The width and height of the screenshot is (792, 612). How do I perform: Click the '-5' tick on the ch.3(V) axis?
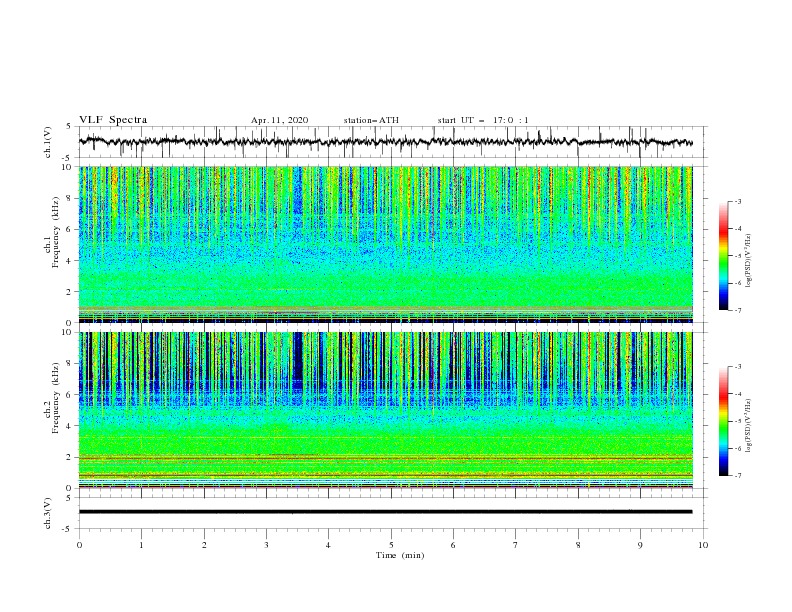(68, 529)
